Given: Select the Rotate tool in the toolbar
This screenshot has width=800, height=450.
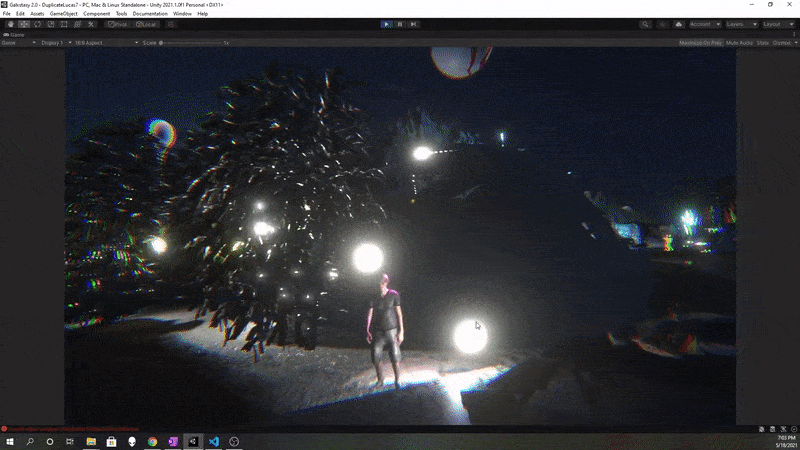Looking at the screenshot, I should [37, 24].
